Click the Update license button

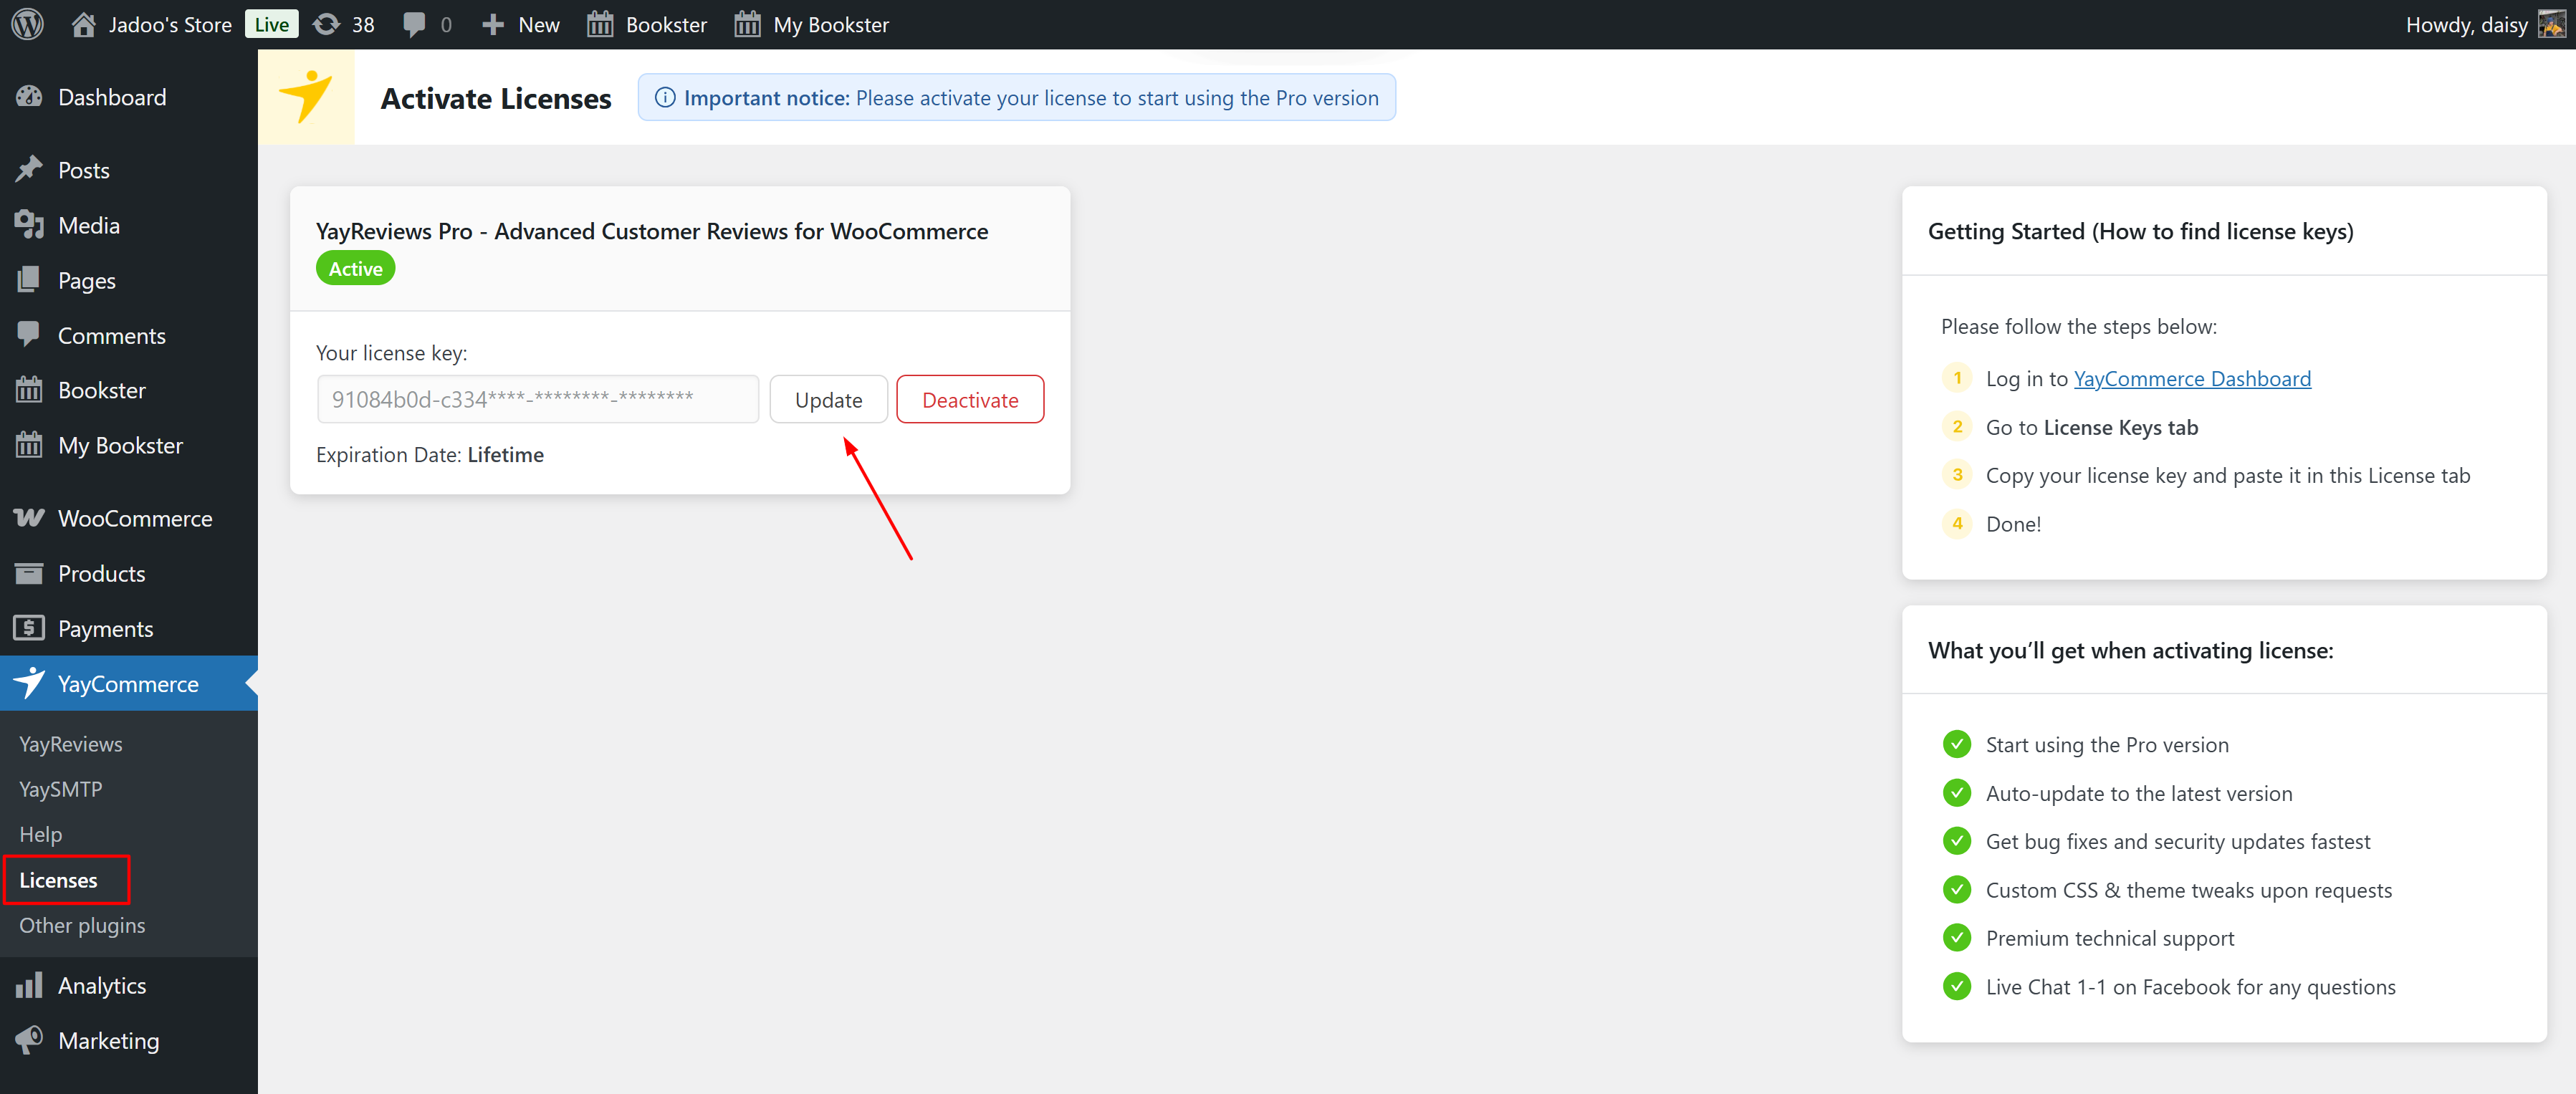tap(828, 400)
